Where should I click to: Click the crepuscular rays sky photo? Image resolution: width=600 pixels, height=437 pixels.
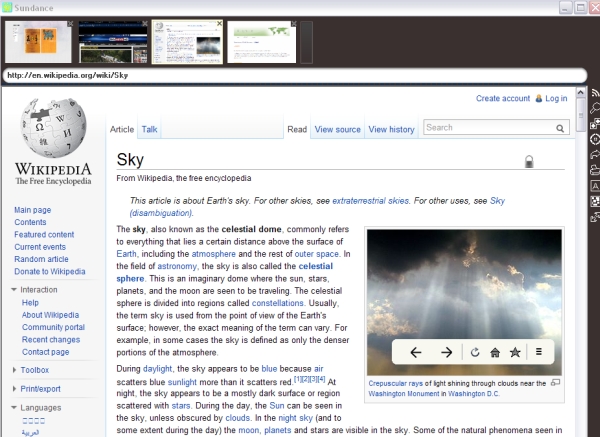pyautogui.click(x=464, y=302)
